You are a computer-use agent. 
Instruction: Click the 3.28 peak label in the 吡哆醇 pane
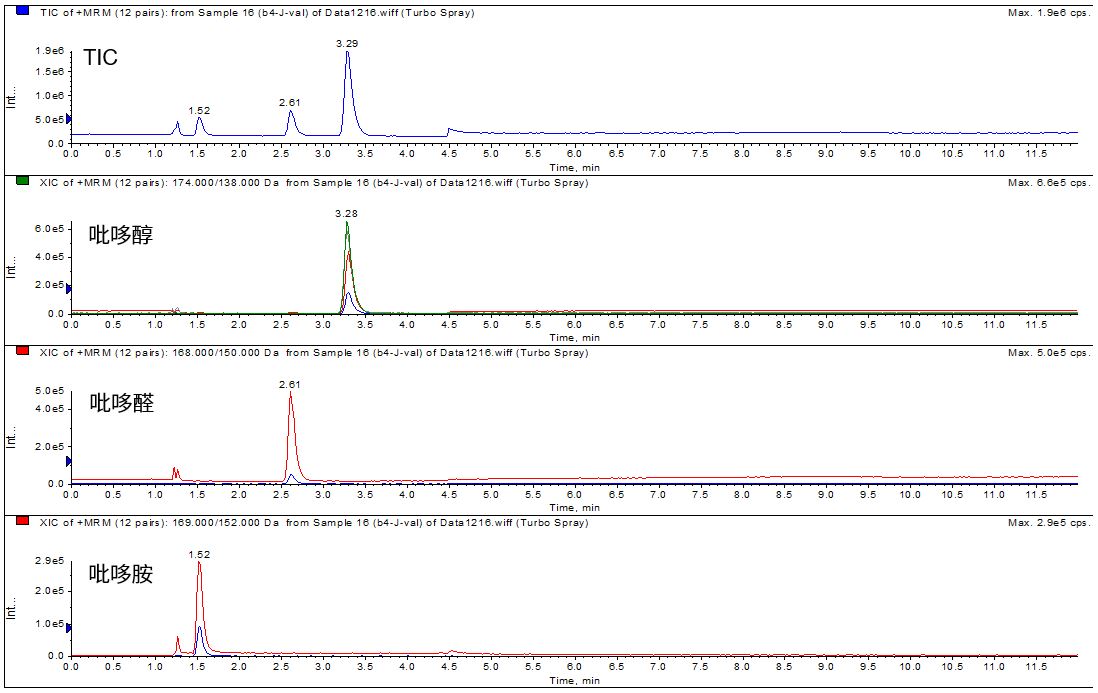click(x=347, y=213)
